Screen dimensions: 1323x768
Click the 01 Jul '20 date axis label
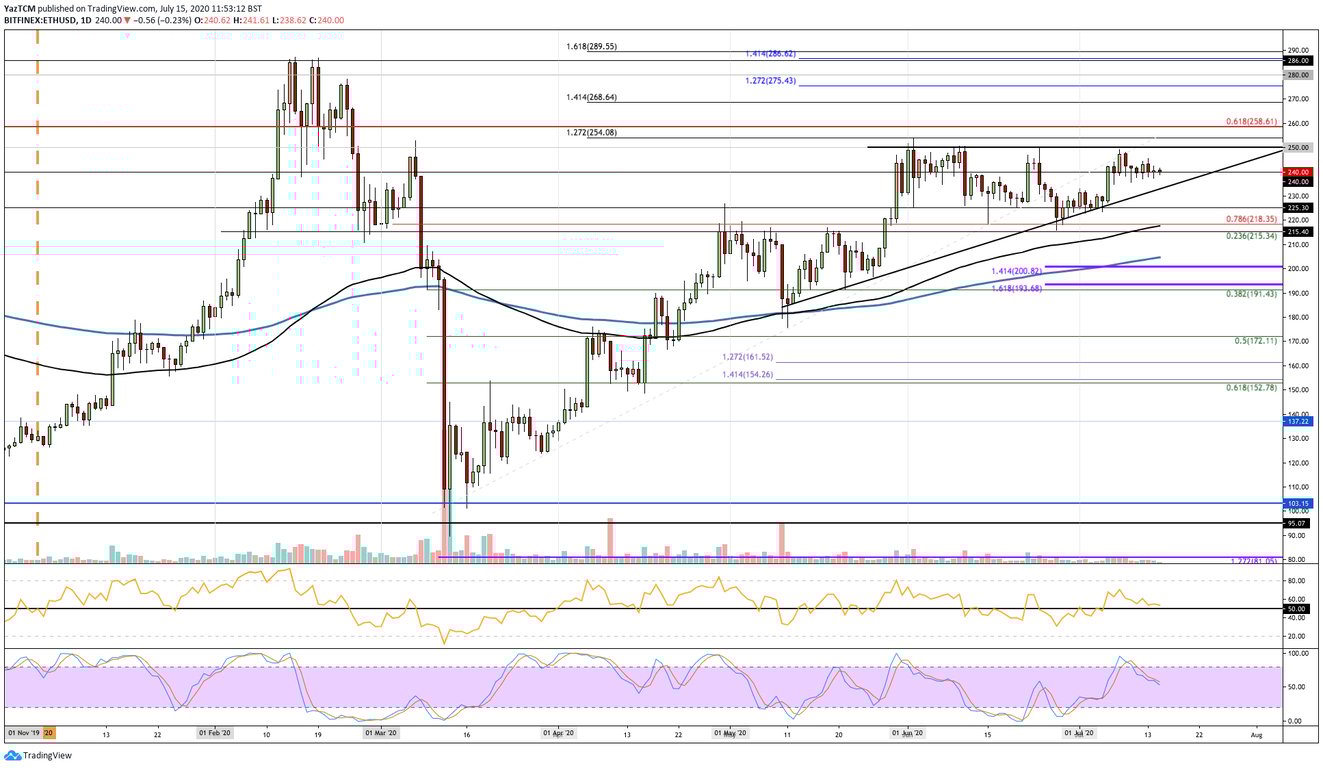pyautogui.click(x=1078, y=732)
